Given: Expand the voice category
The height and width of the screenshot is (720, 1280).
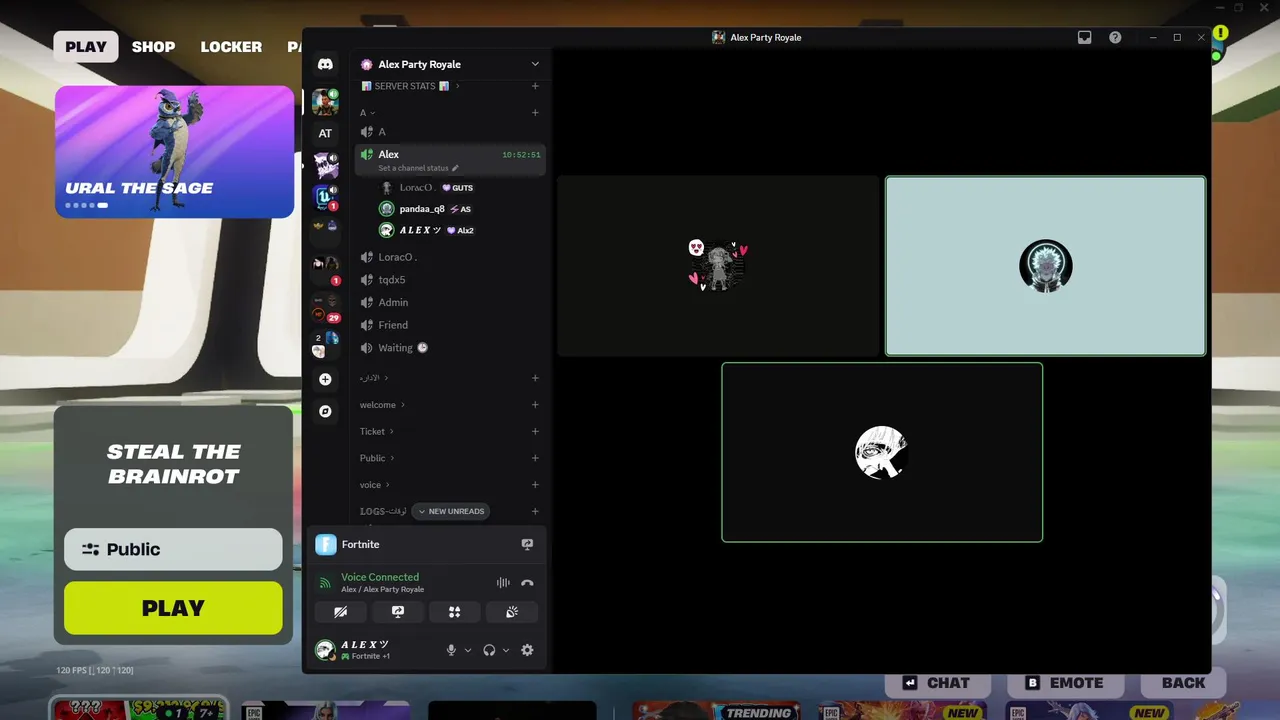Looking at the screenshot, I should point(374,485).
